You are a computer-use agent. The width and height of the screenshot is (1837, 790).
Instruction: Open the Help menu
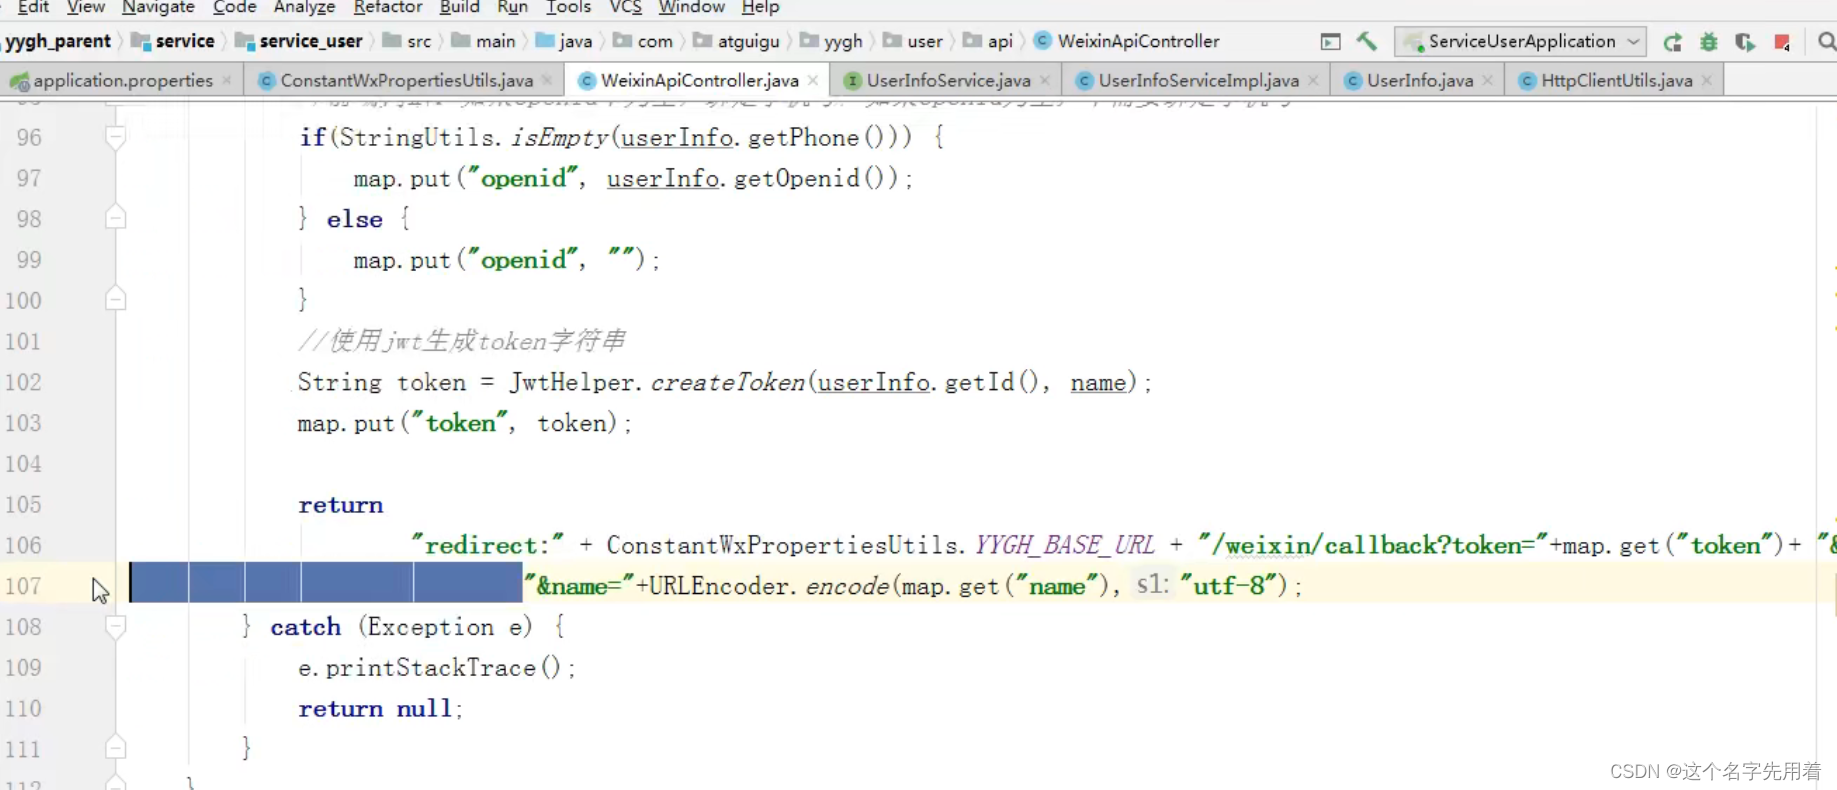click(760, 7)
